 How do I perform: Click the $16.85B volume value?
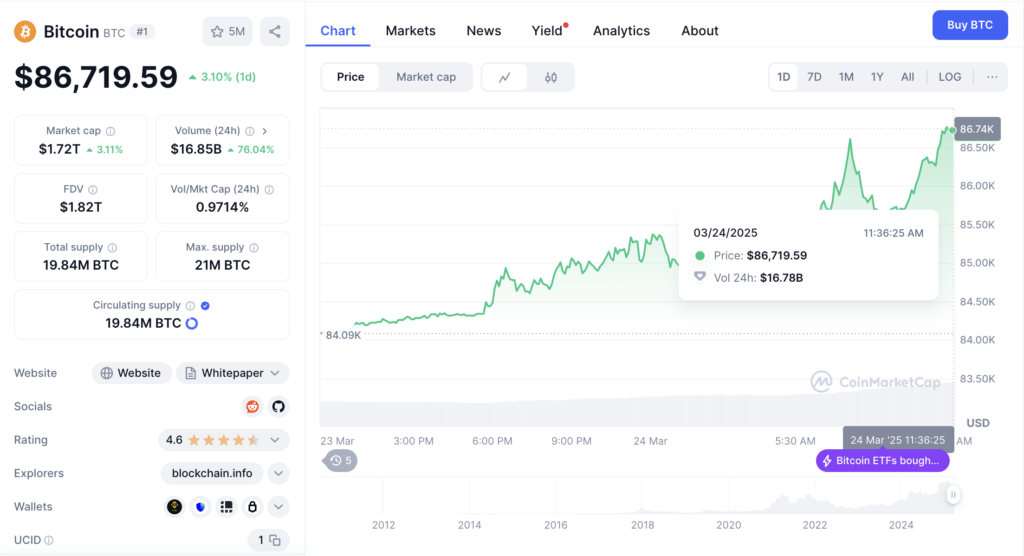tap(196, 149)
